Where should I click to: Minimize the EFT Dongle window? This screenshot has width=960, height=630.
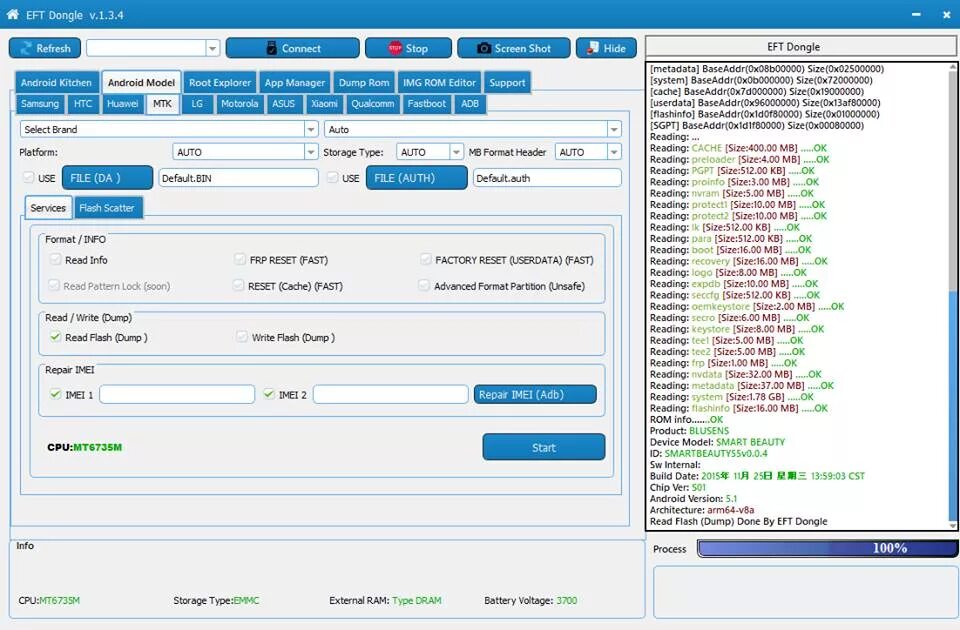click(916, 15)
